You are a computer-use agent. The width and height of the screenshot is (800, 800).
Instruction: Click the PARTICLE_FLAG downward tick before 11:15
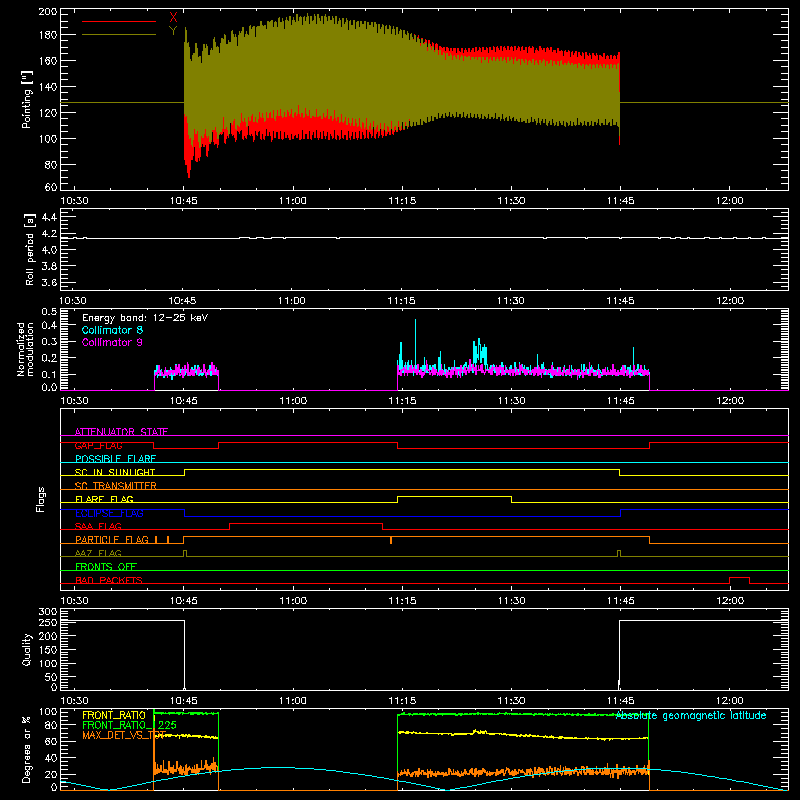click(391, 540)
